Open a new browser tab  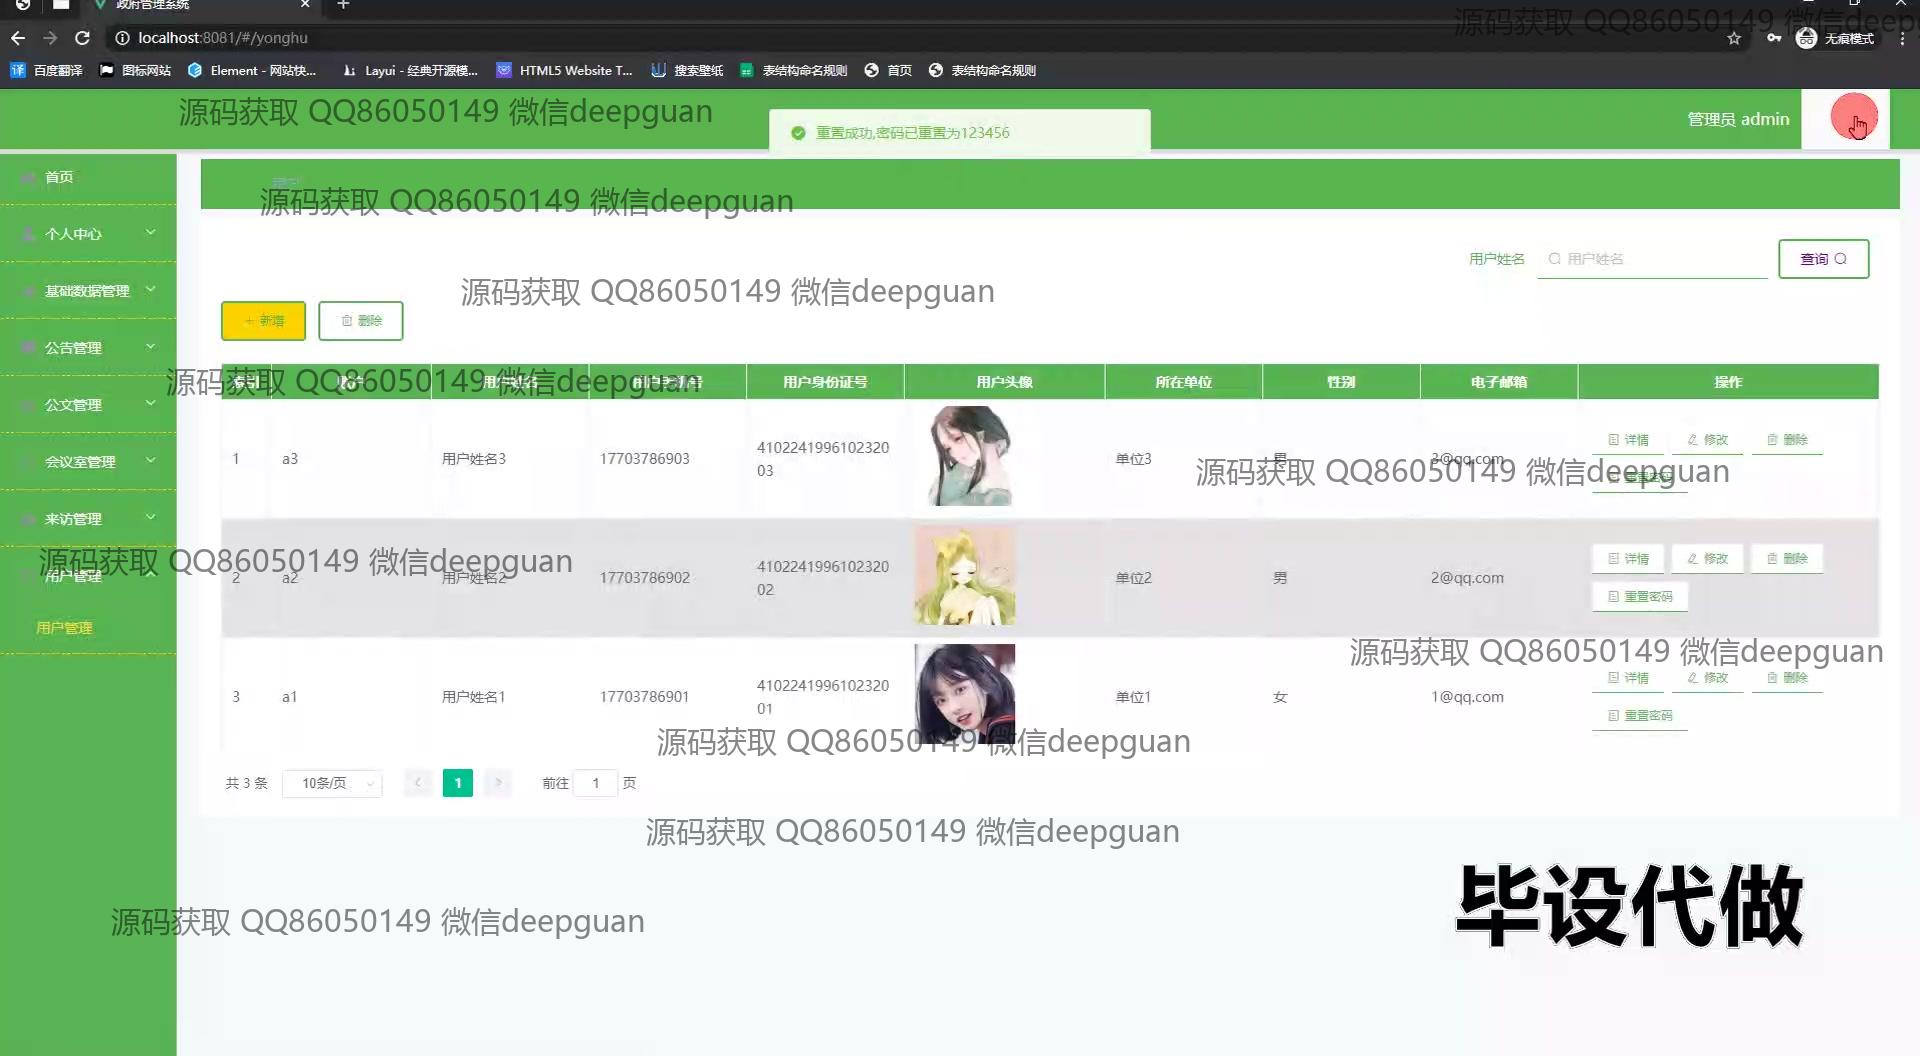(343, 5)
